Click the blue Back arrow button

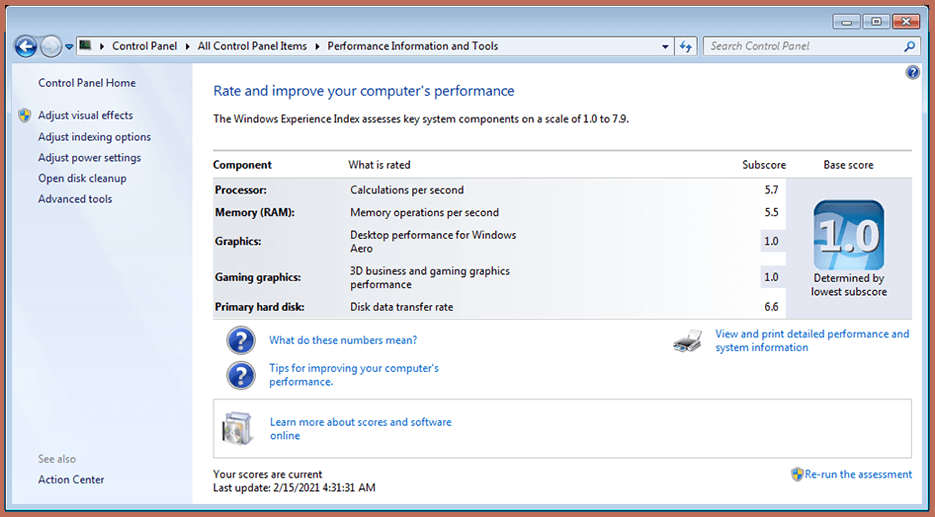point(26,46)
